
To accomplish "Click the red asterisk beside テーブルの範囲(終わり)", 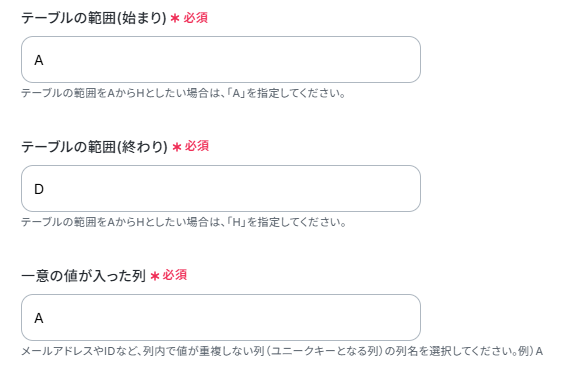I will 177,147.
